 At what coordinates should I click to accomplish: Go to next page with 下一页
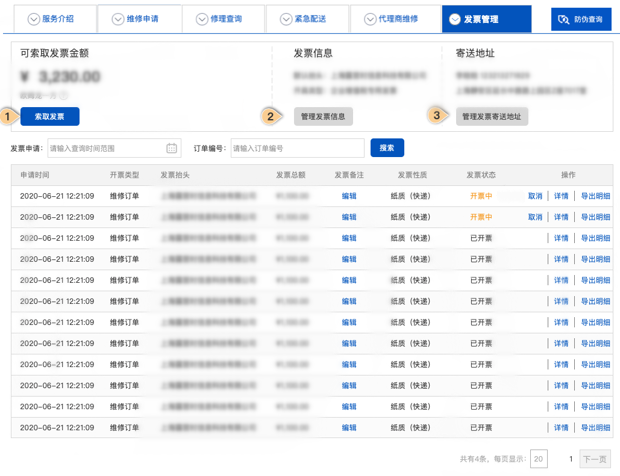595,459
